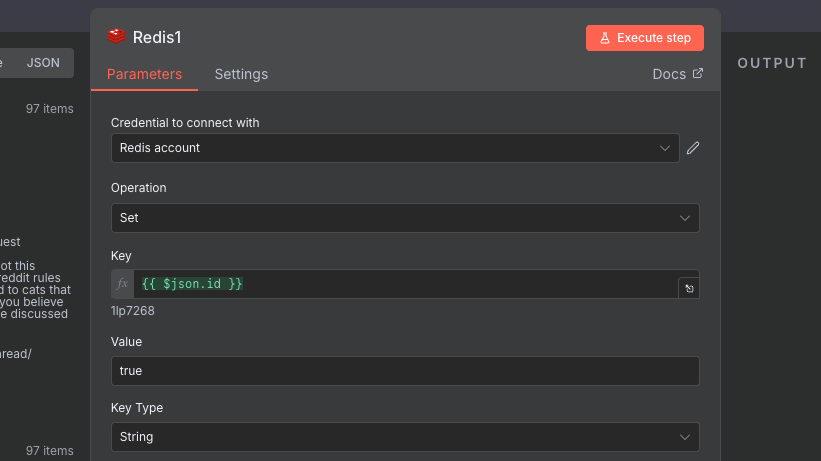This screenshot has width=821, height=461.
Task: Click into the Key expression field
Action: [x=406, y=284]
